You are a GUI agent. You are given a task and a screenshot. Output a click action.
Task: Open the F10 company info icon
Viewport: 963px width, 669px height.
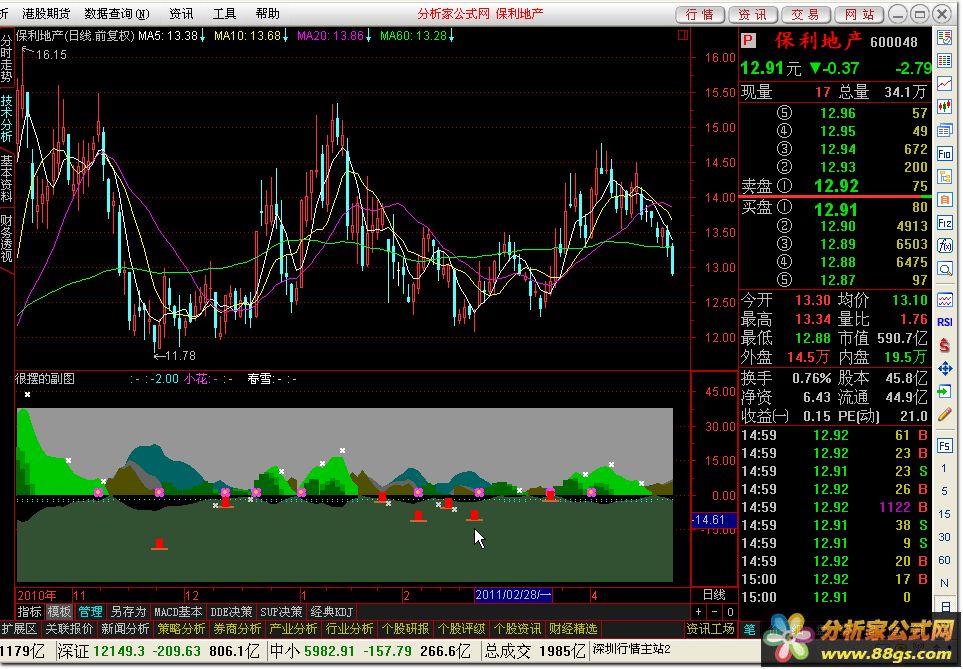945,153
